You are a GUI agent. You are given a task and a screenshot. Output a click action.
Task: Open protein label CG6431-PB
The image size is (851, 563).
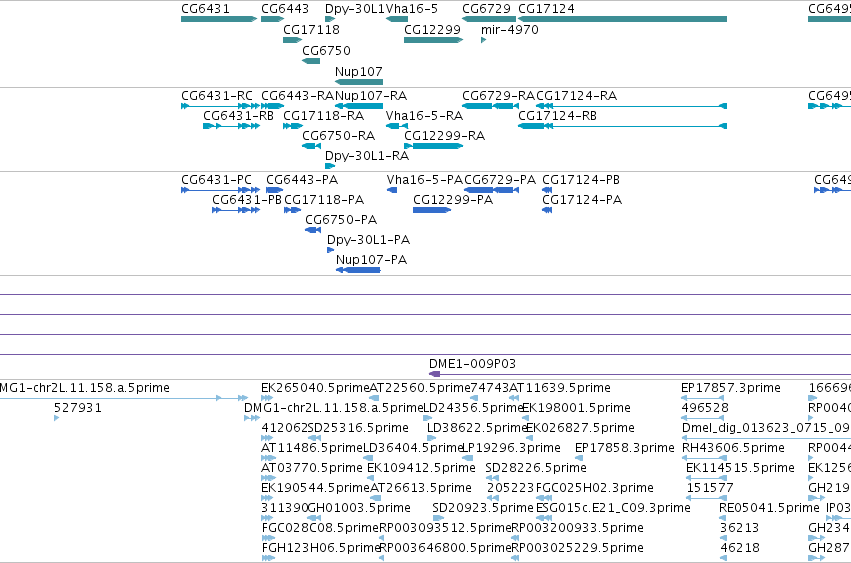247,200
